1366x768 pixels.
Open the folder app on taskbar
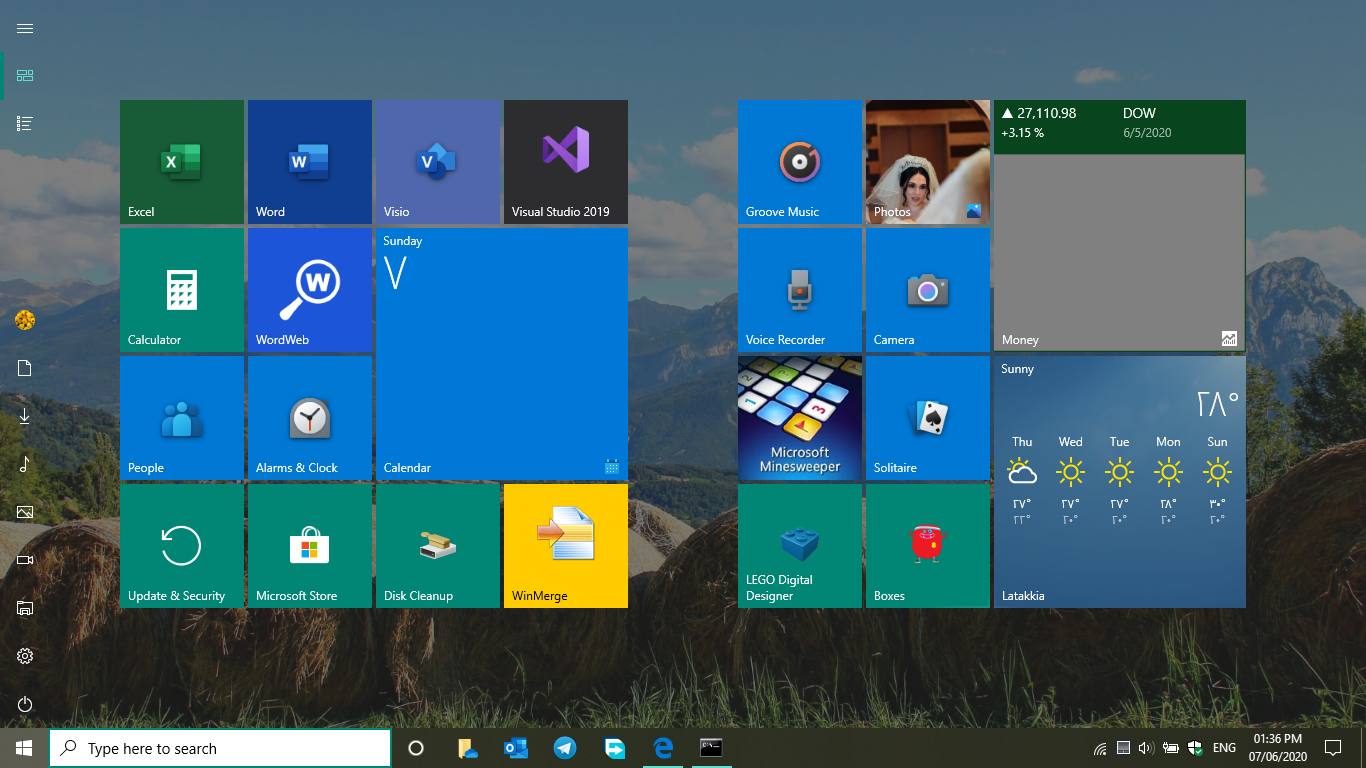[x=467, y=748]
